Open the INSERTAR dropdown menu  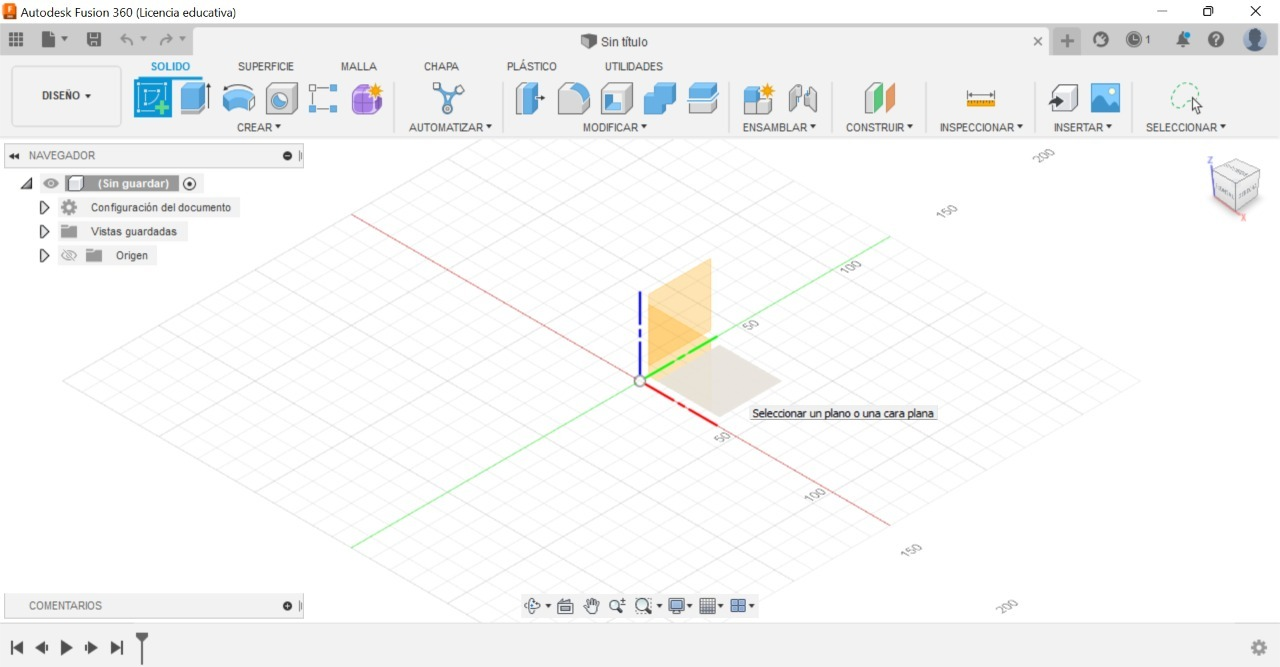click(1083, 127)
